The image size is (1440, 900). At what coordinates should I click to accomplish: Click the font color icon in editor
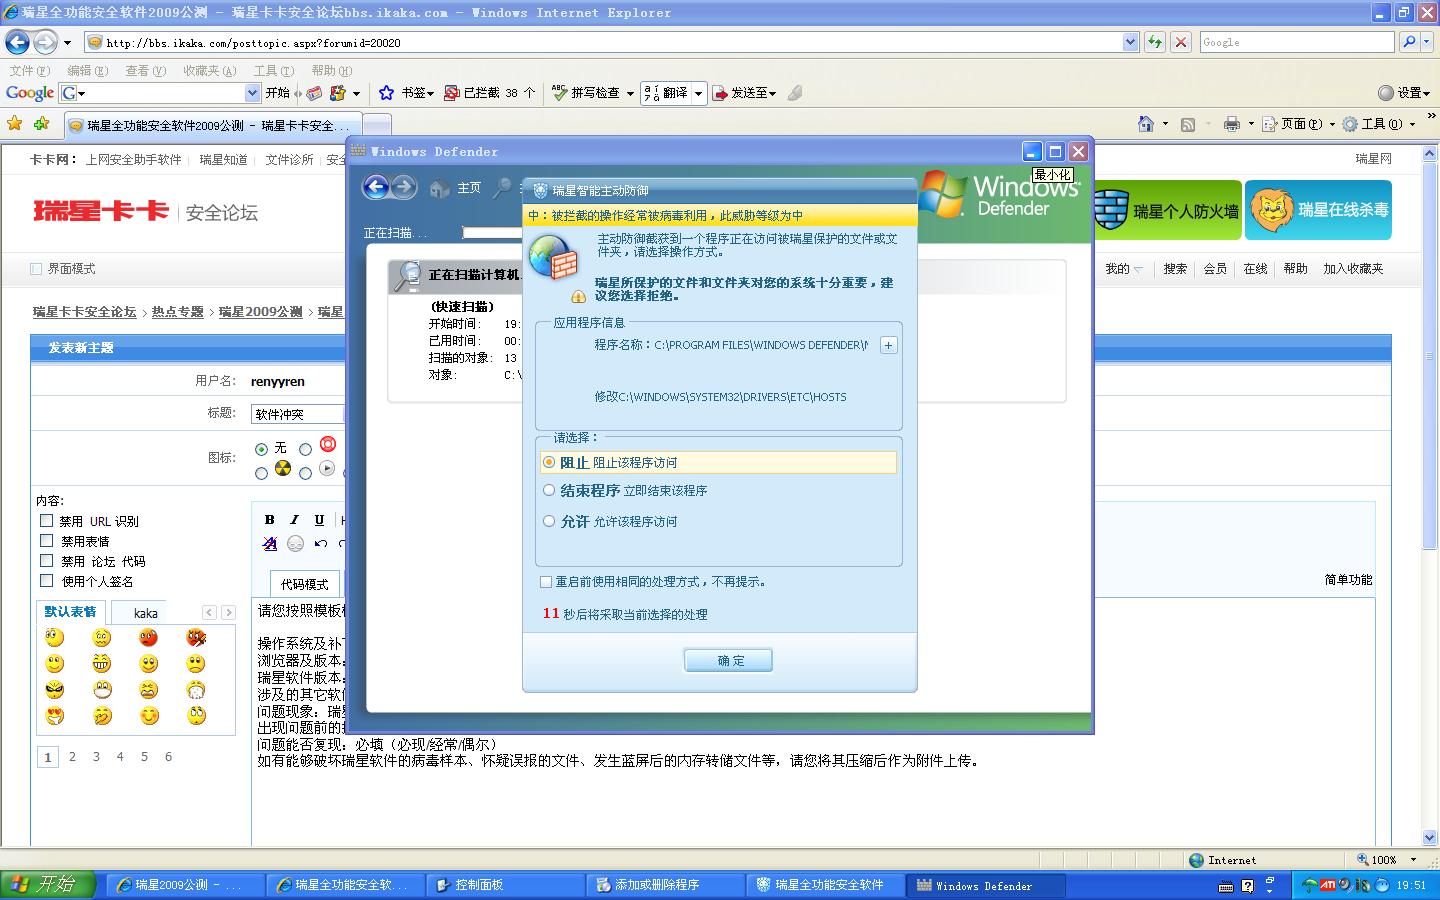pos(270,544)
